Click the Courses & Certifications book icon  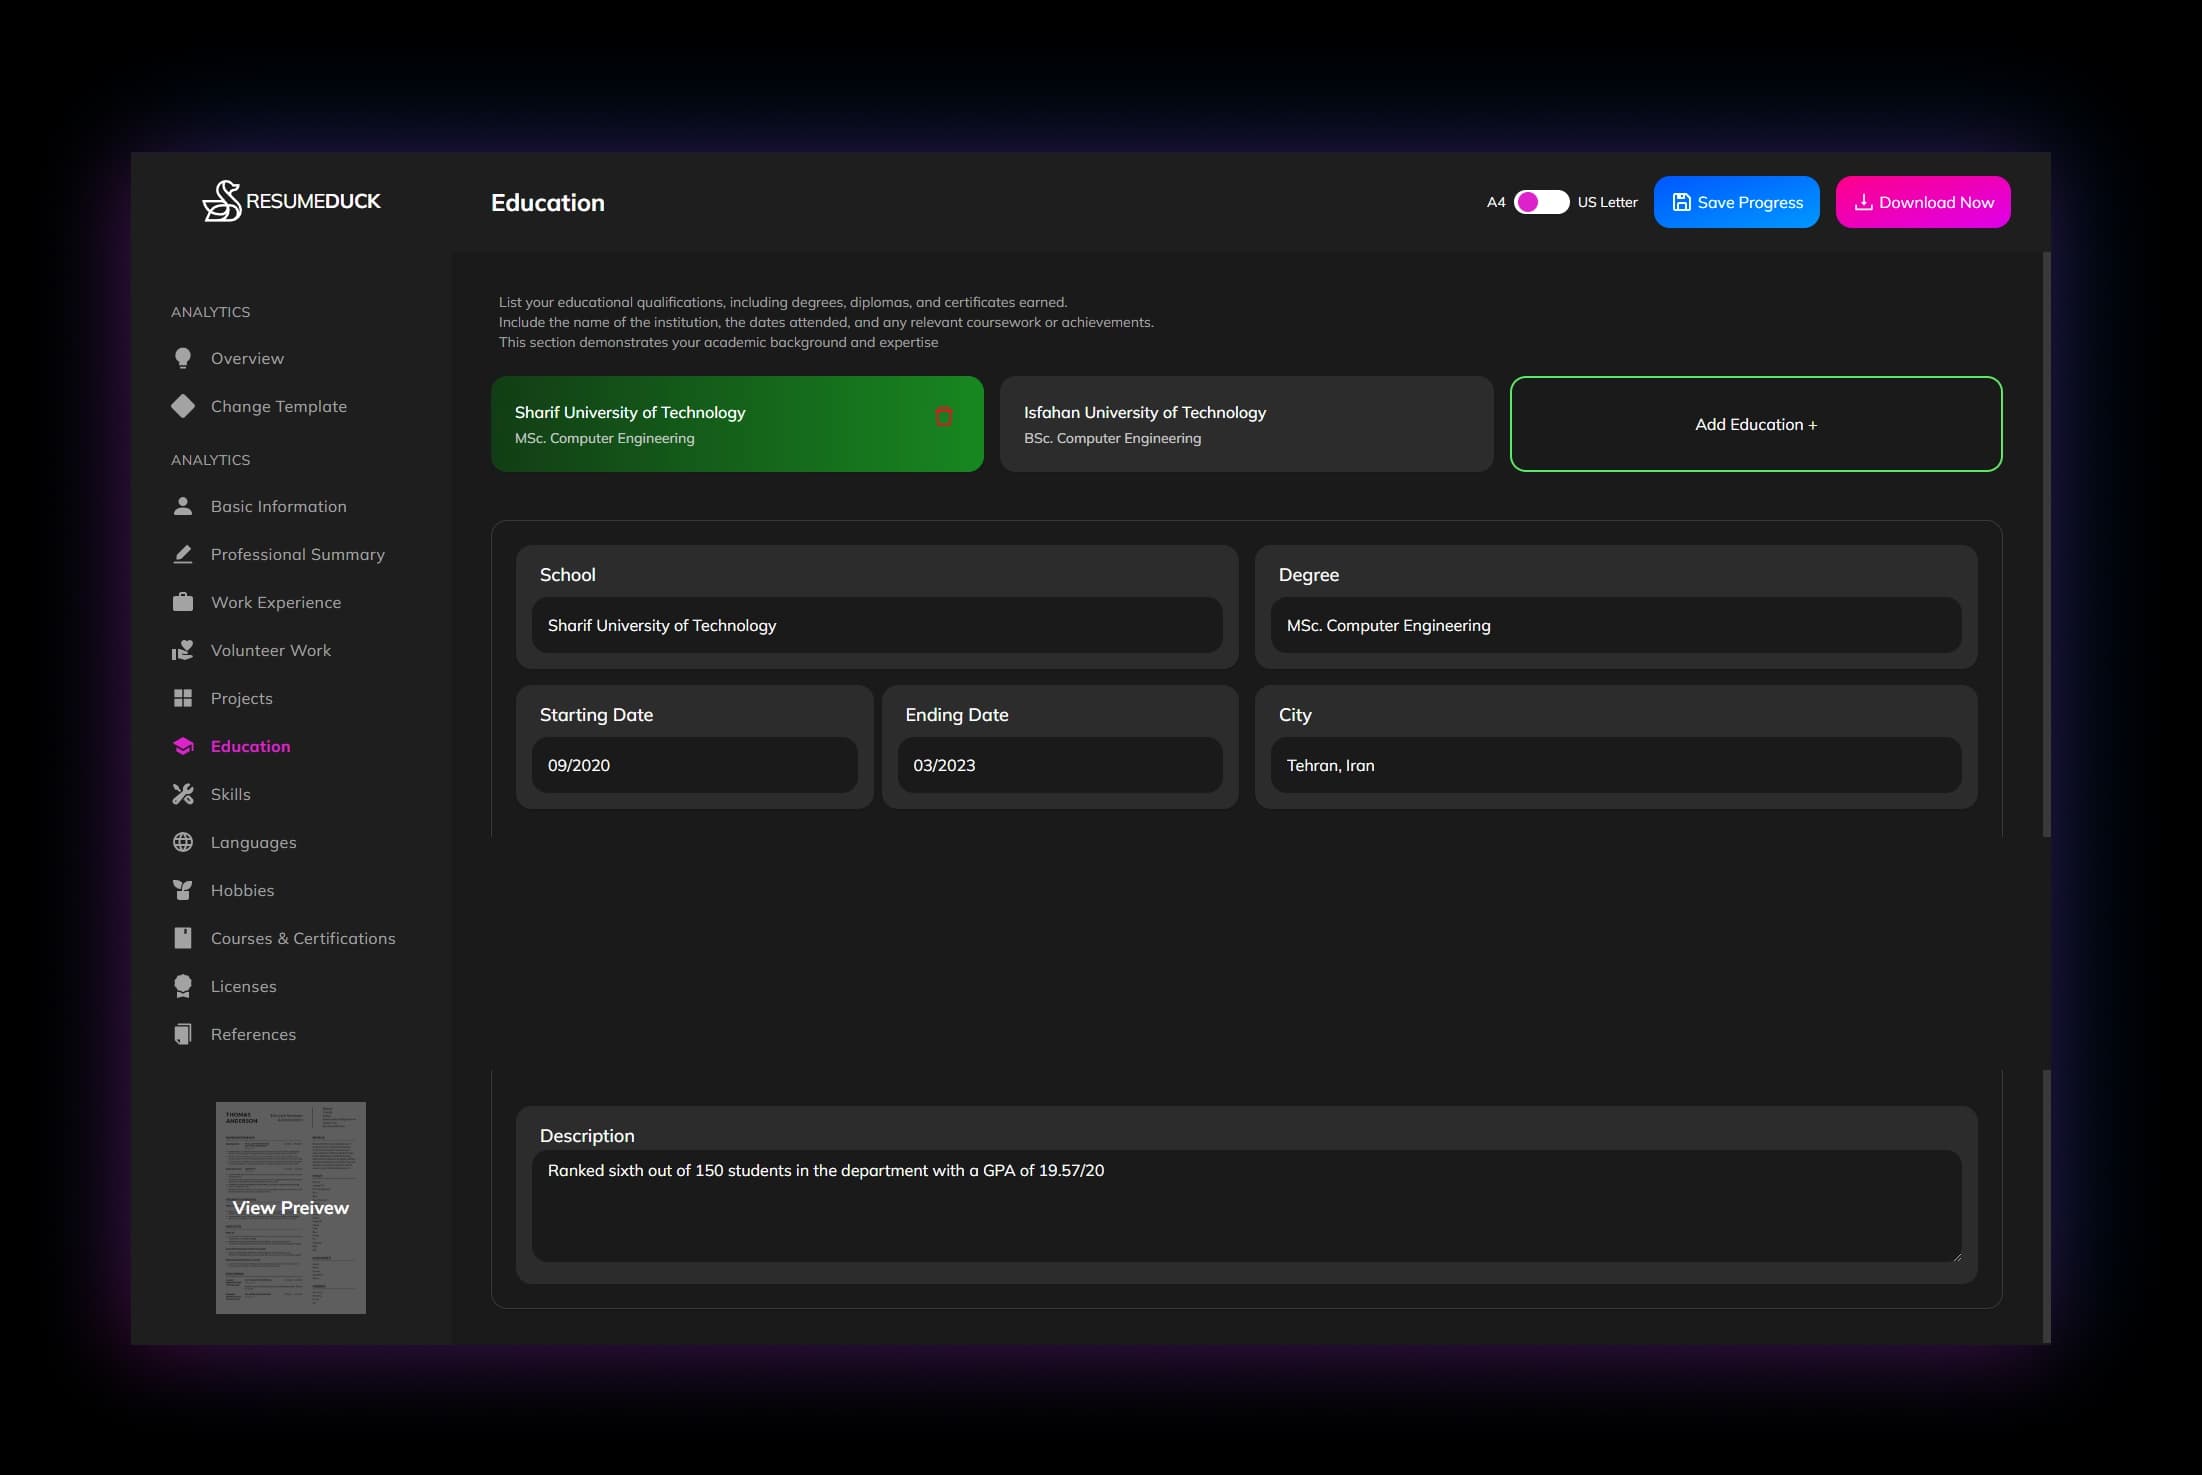183,938
